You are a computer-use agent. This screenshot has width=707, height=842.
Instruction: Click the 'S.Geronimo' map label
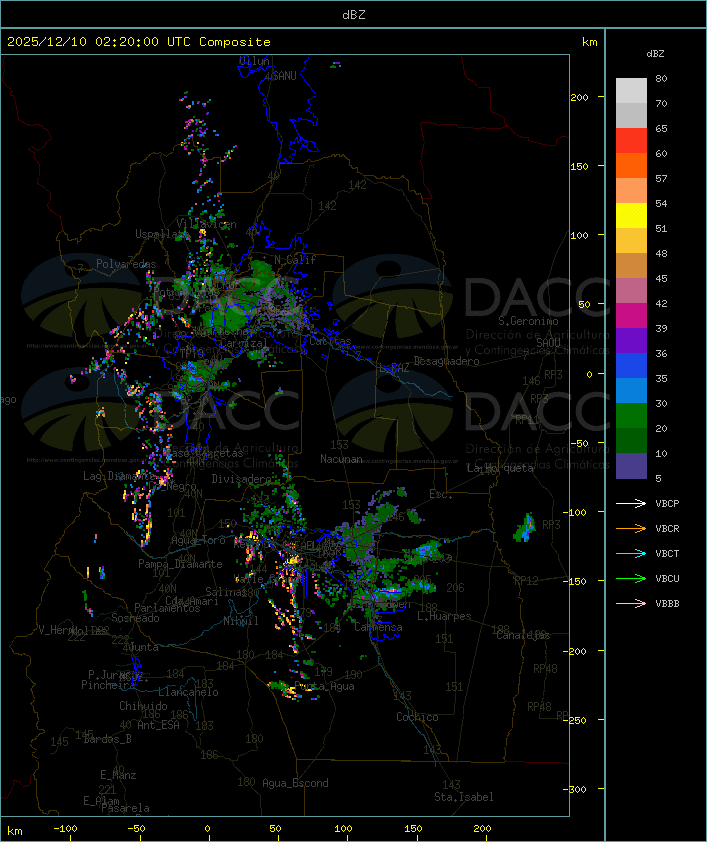pyautogui.click(x=528, y=321)
